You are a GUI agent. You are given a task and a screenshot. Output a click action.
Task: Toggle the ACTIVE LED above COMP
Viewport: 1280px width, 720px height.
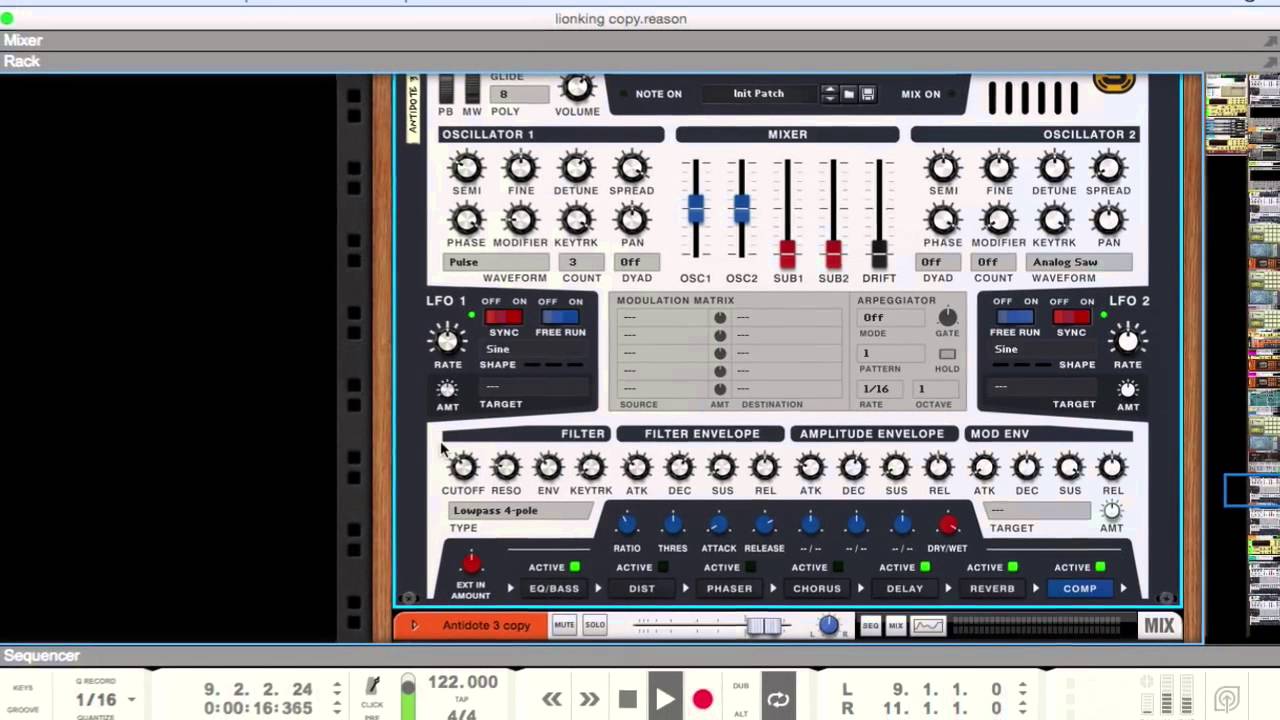1101,567
